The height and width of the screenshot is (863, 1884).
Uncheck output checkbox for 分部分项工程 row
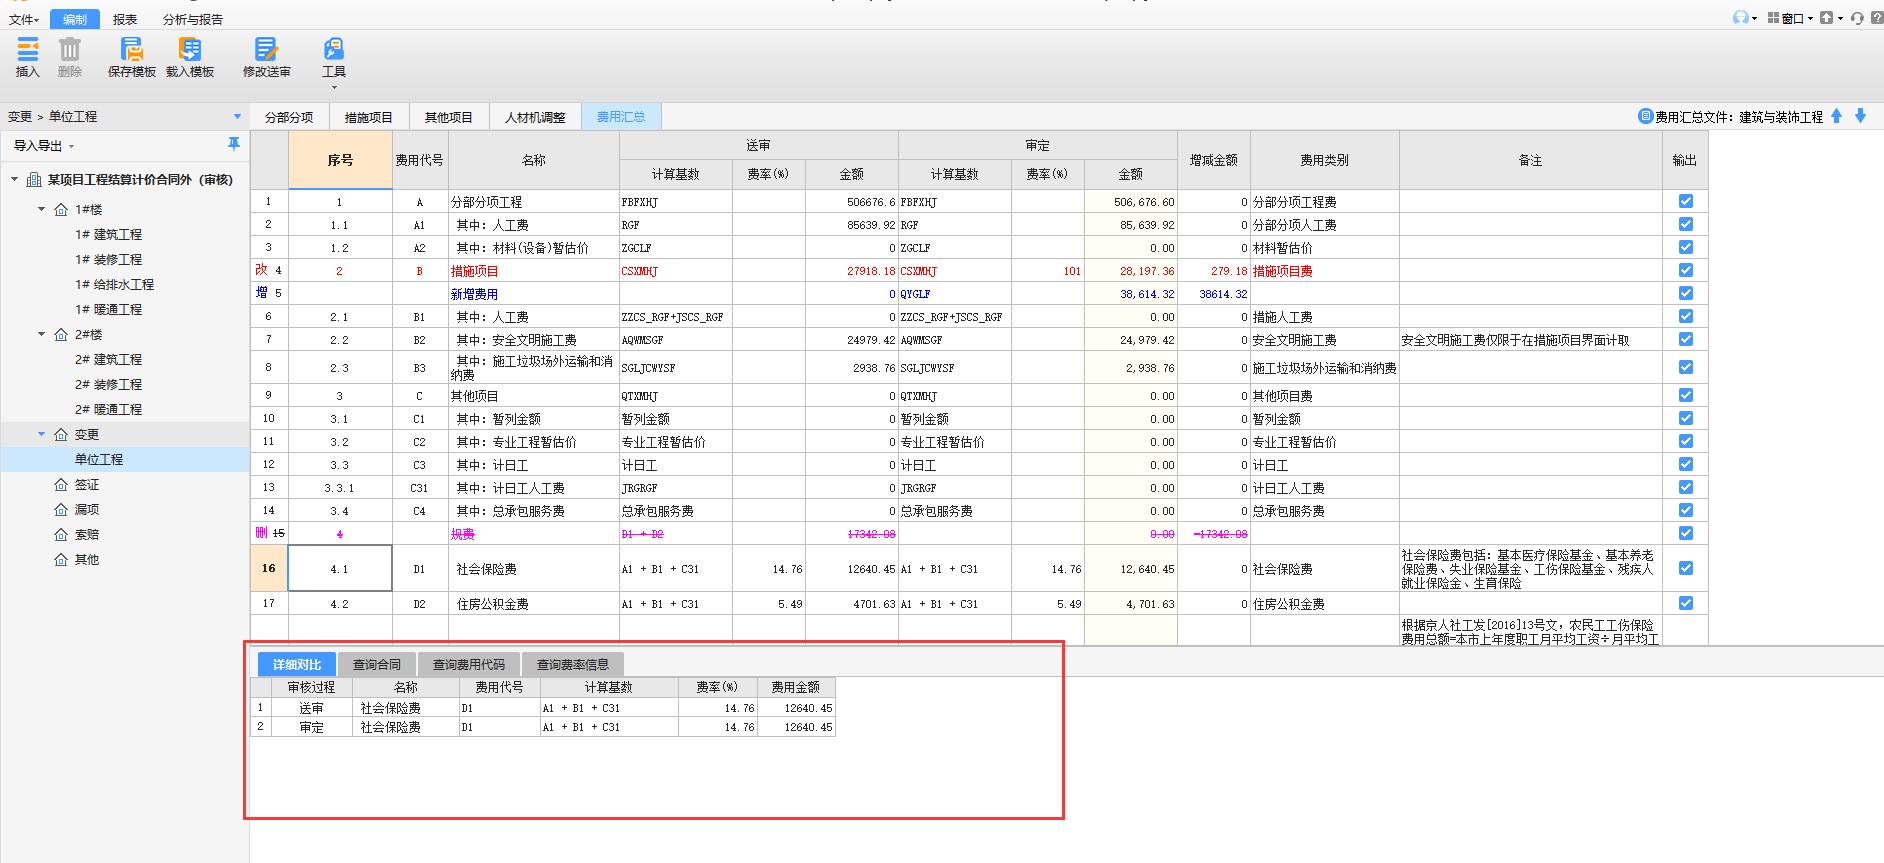[1686, 201]
